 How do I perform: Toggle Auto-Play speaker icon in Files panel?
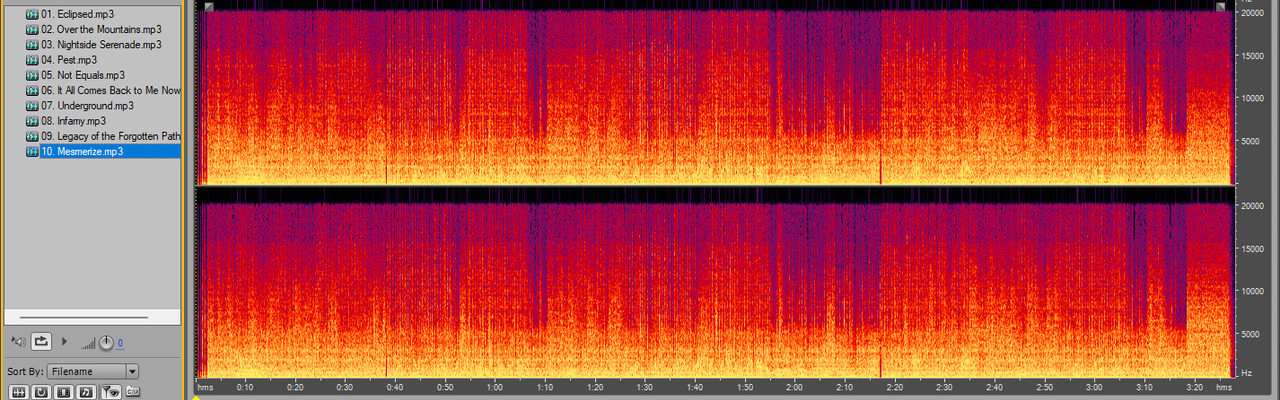point(17,342)
